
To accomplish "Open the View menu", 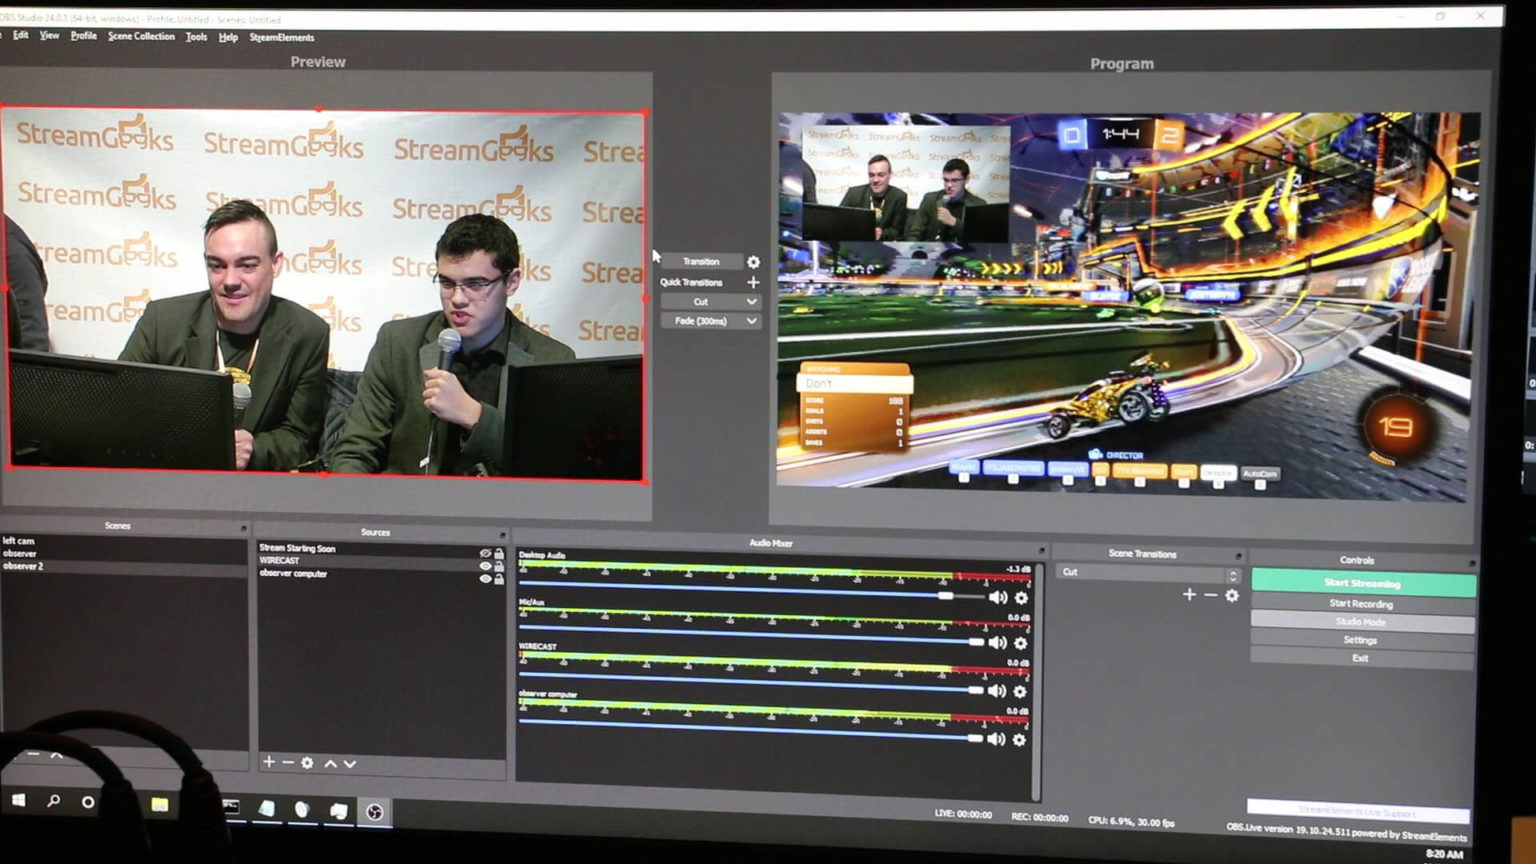I will click(49, 35).
